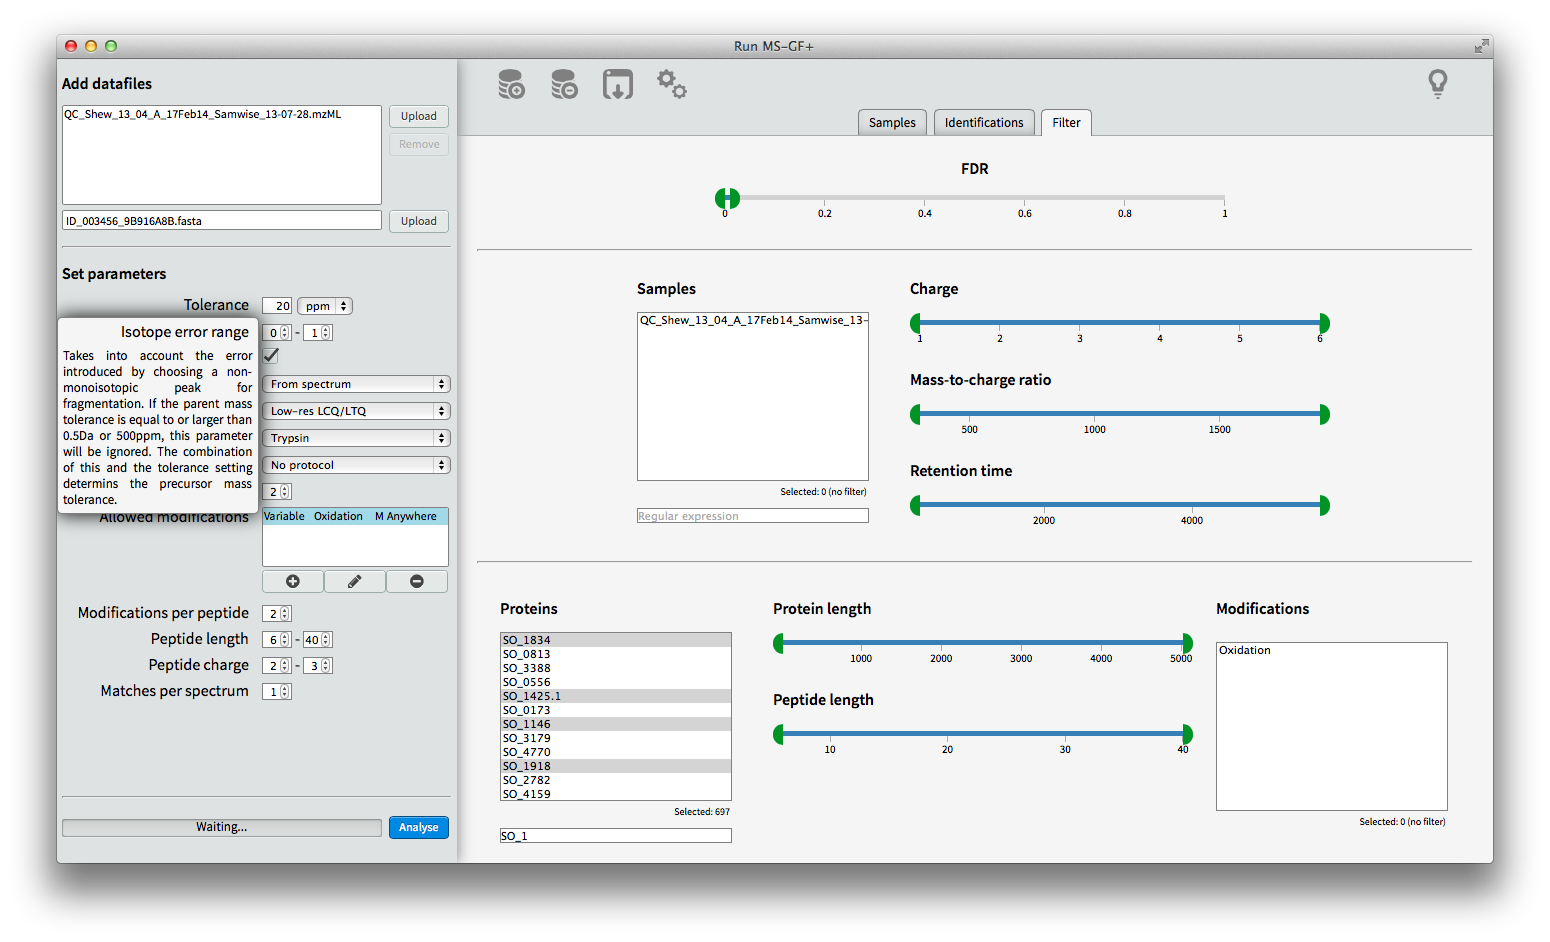
Task: Click the Charge slider right handle at 6
Action: (1324, 323)
